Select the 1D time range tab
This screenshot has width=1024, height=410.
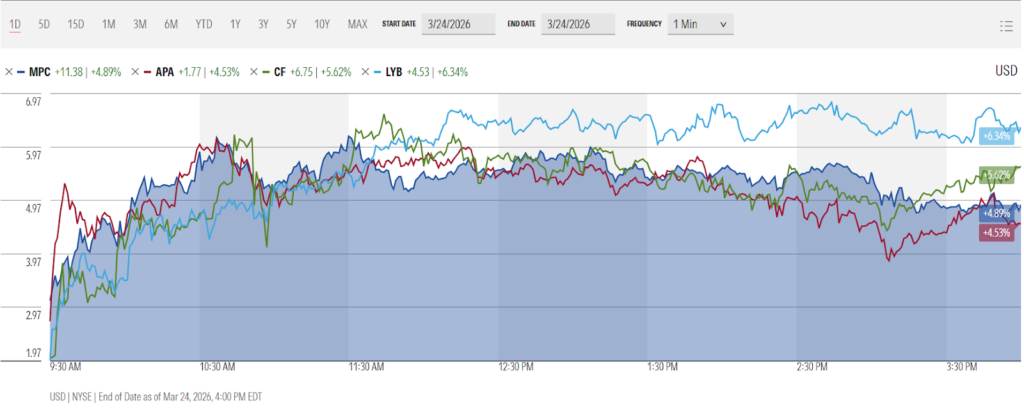point(15,23)
